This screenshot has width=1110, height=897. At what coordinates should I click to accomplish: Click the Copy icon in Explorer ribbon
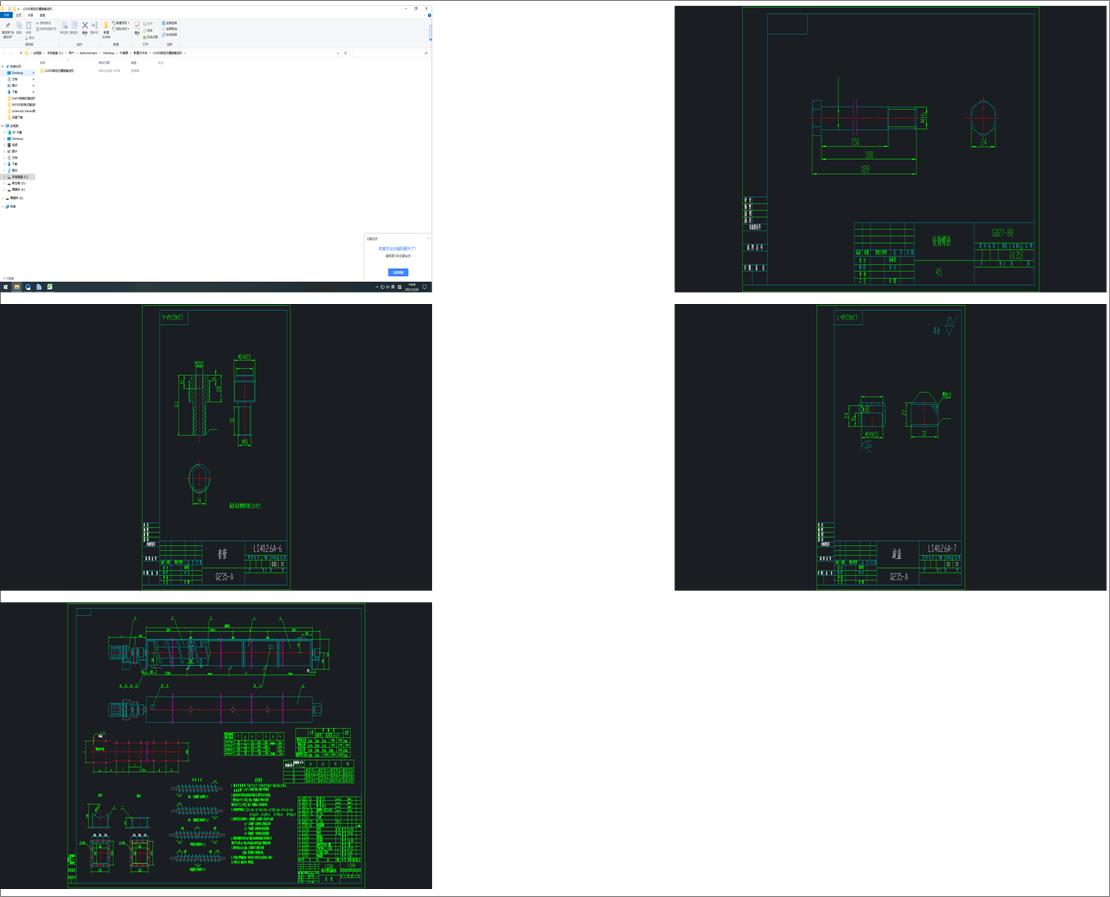click(19, 25)
